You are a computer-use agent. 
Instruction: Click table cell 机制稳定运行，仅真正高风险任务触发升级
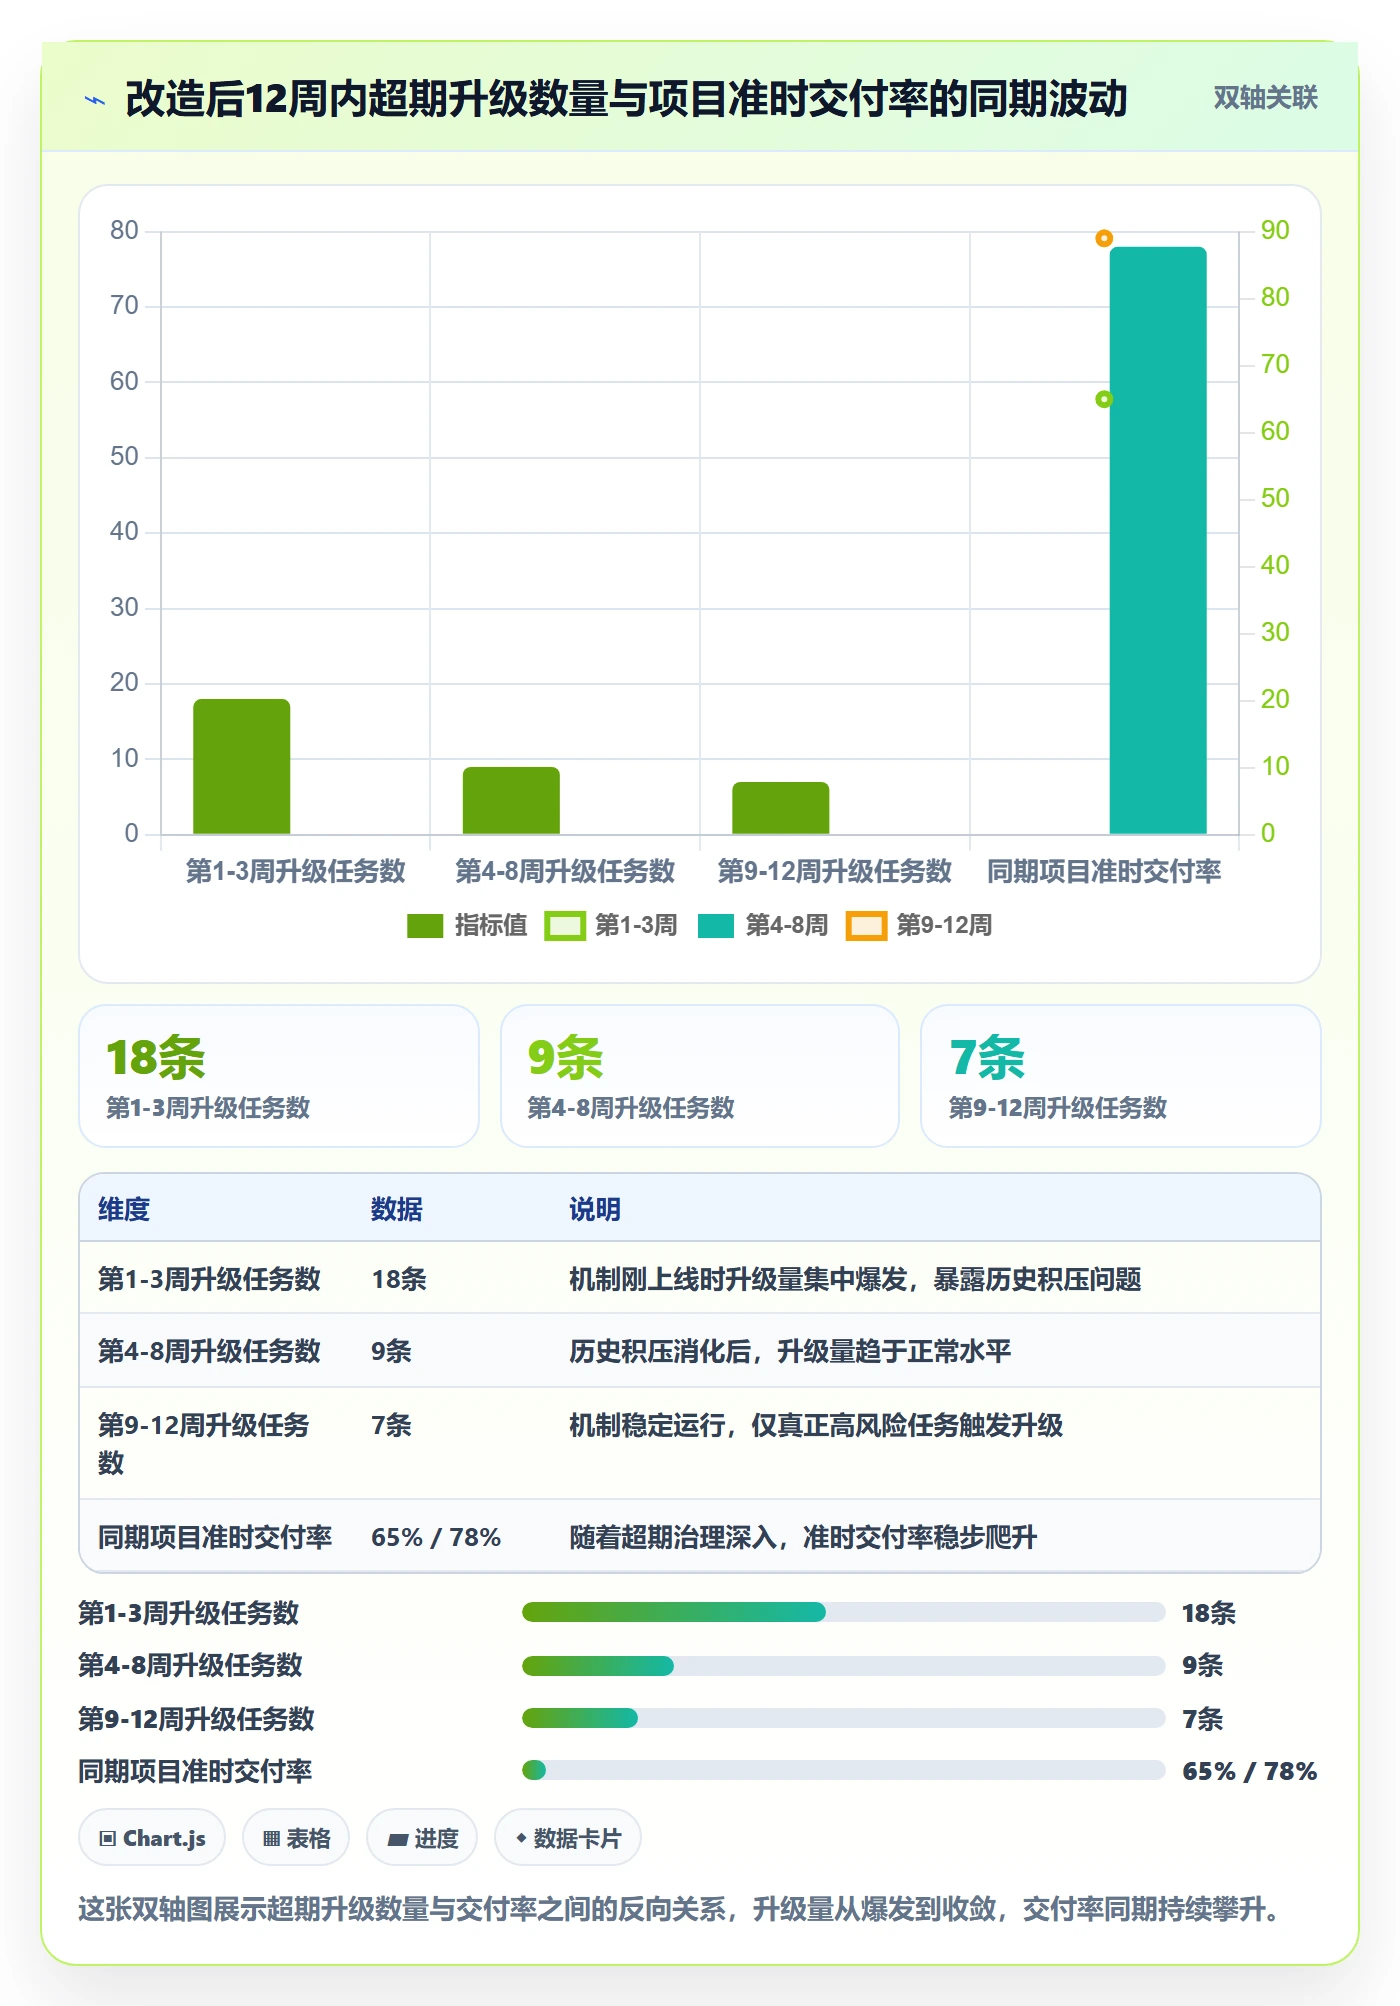[x=816, y=1426]
